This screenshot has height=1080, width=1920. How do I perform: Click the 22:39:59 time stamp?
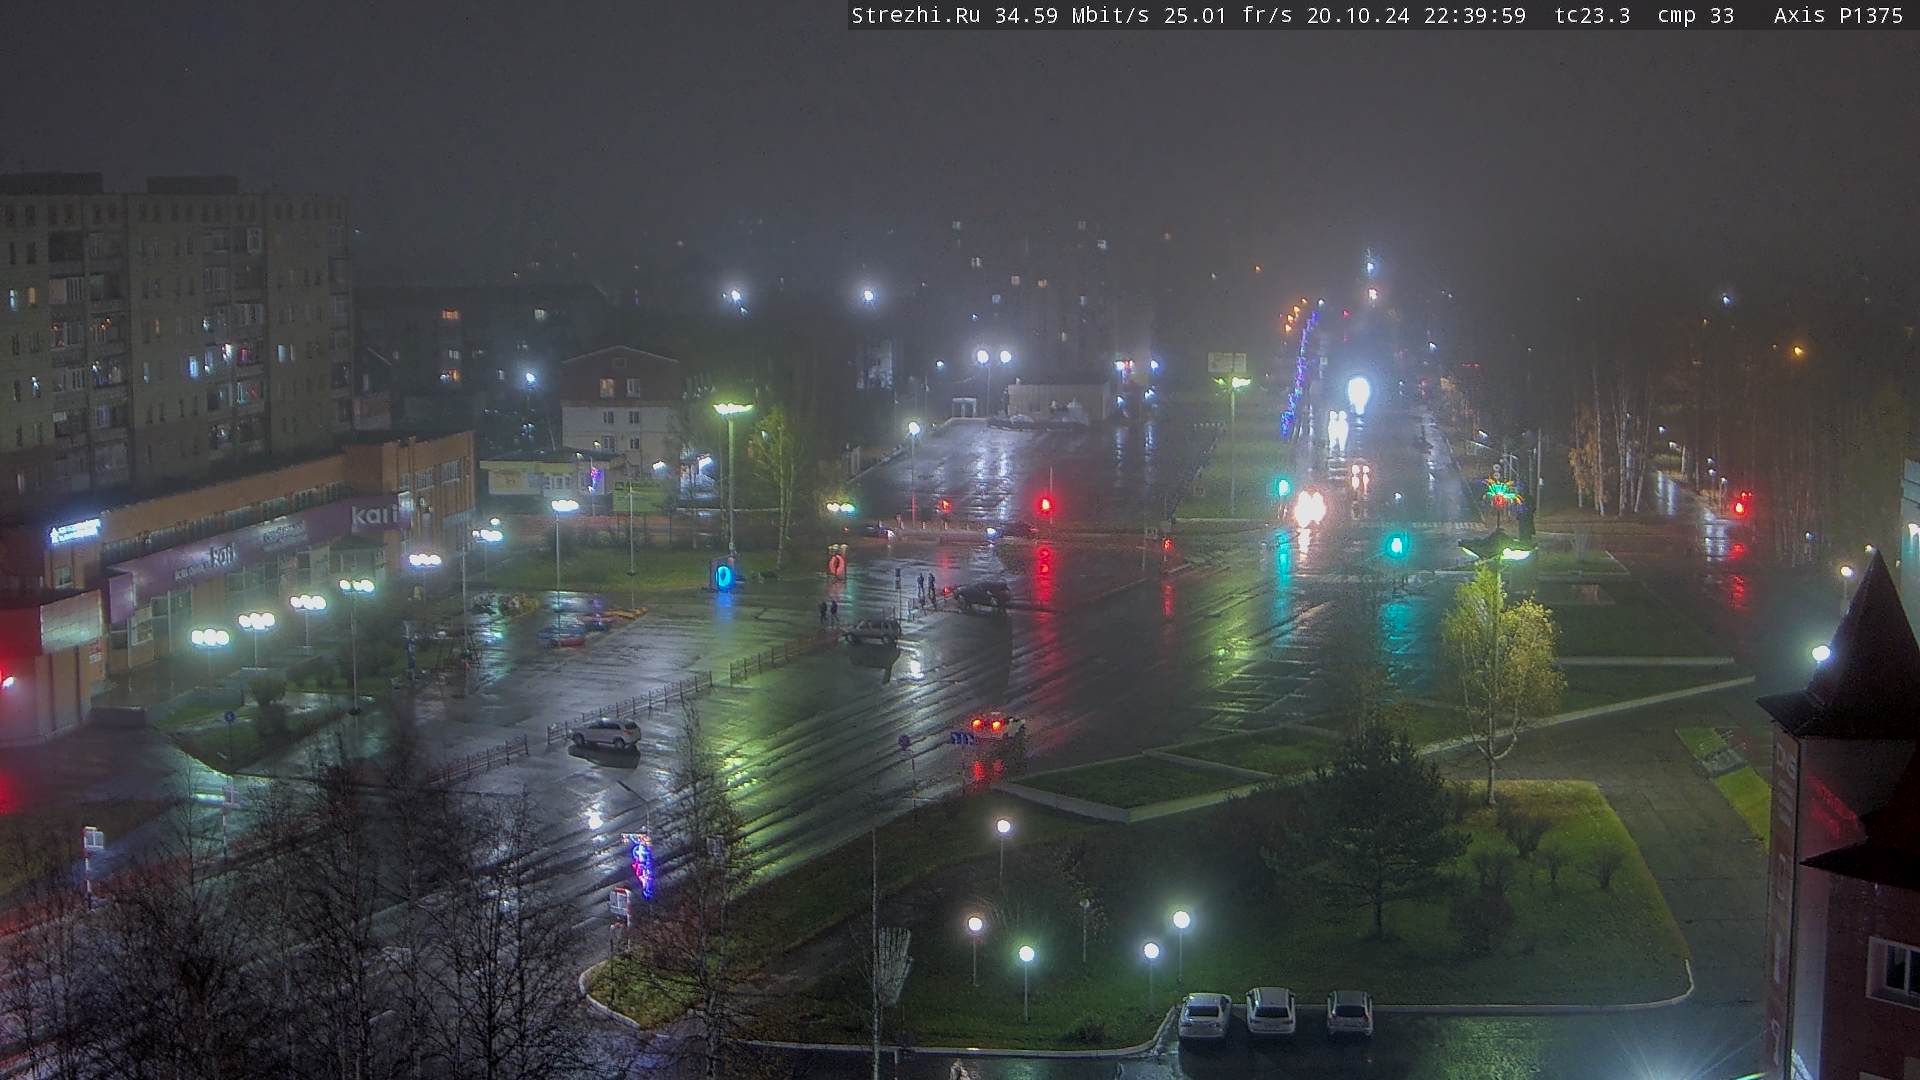pyautogui.click(x=1475, y=15)
